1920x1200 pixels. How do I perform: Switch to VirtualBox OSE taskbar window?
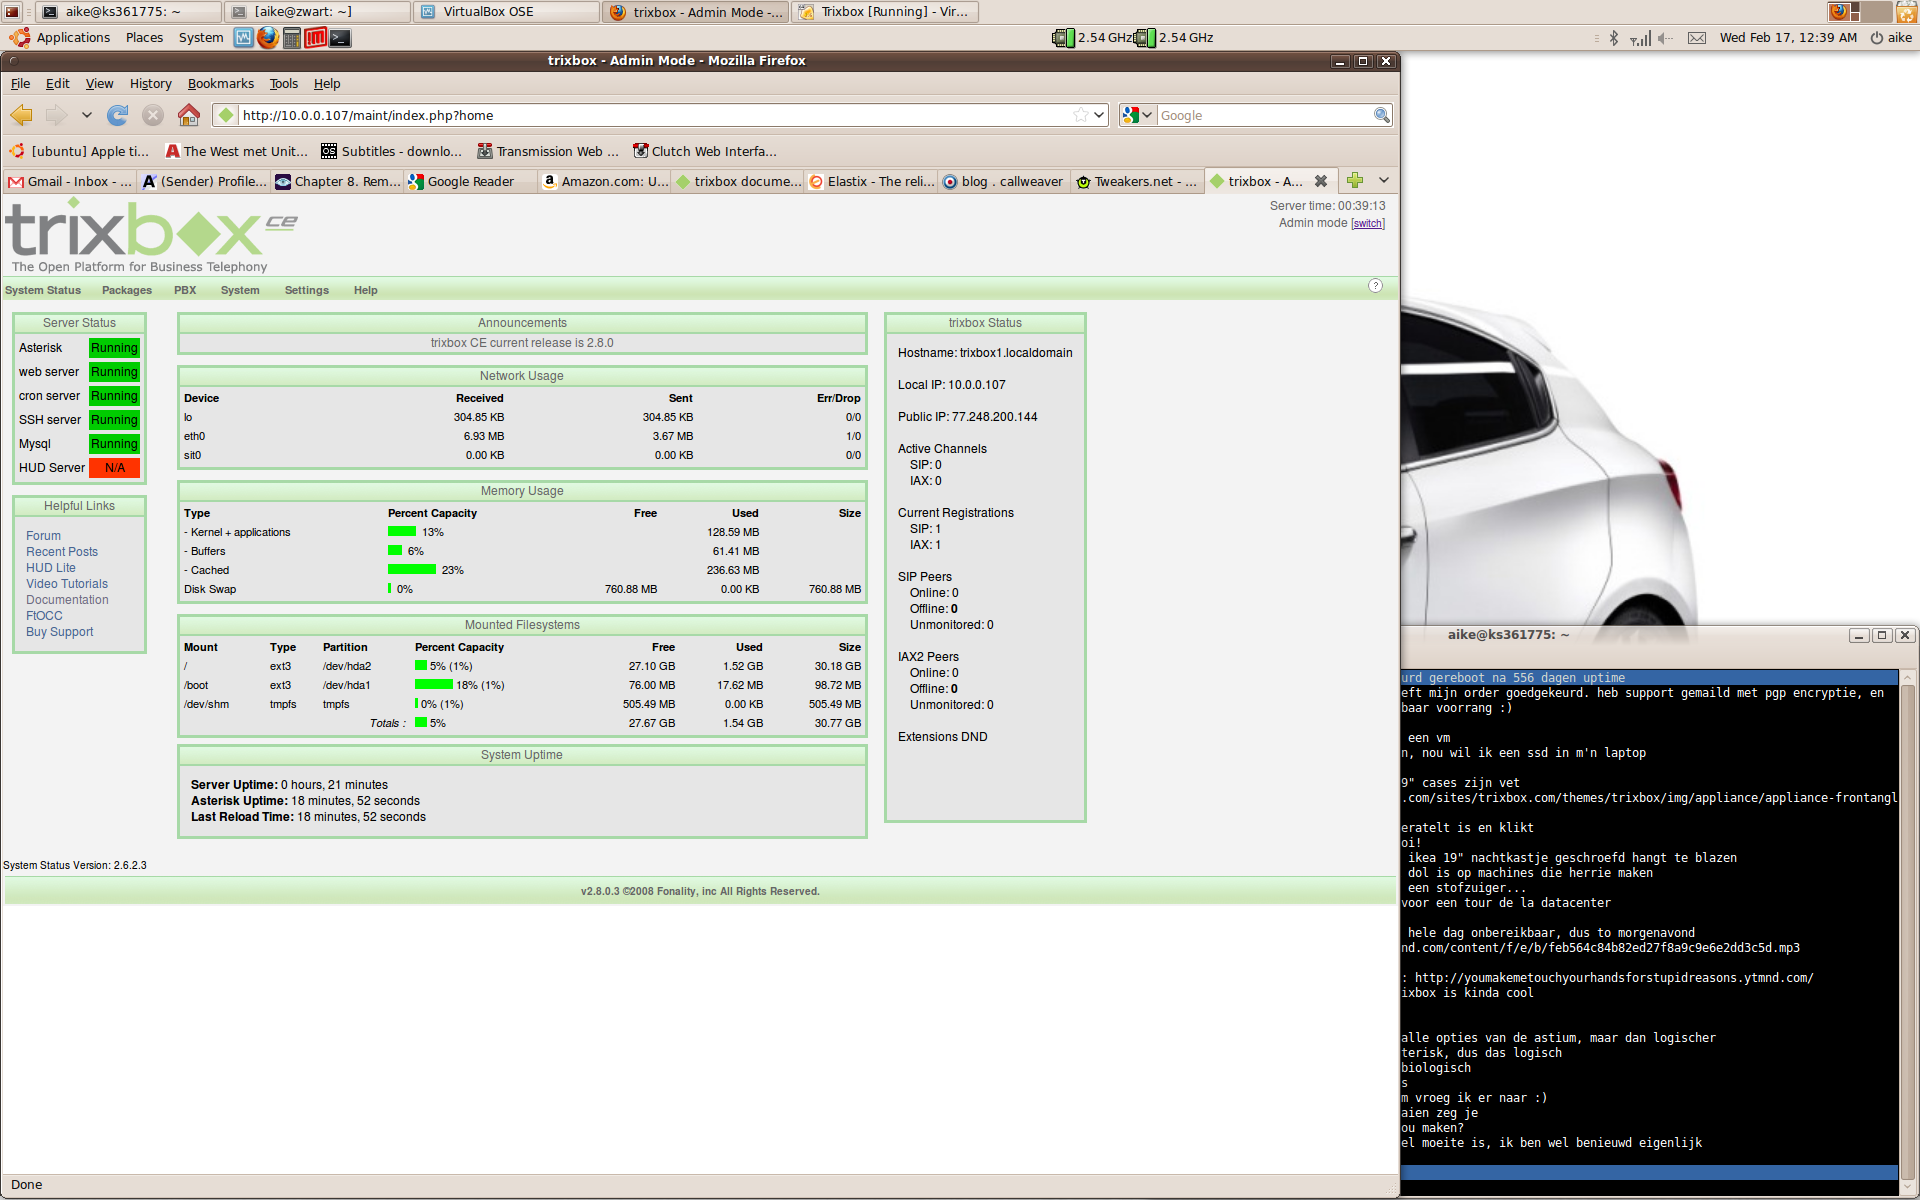(507, 12)
